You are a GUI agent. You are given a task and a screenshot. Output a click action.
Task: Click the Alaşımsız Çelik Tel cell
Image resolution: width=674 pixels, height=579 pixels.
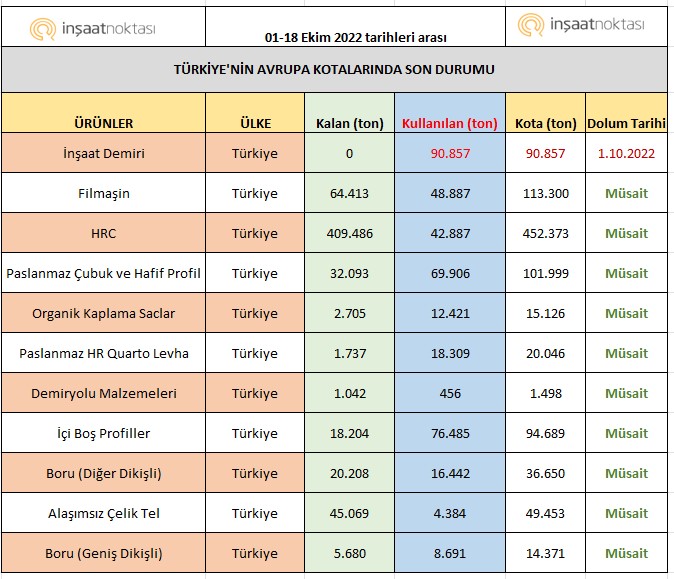click(103, 513)
